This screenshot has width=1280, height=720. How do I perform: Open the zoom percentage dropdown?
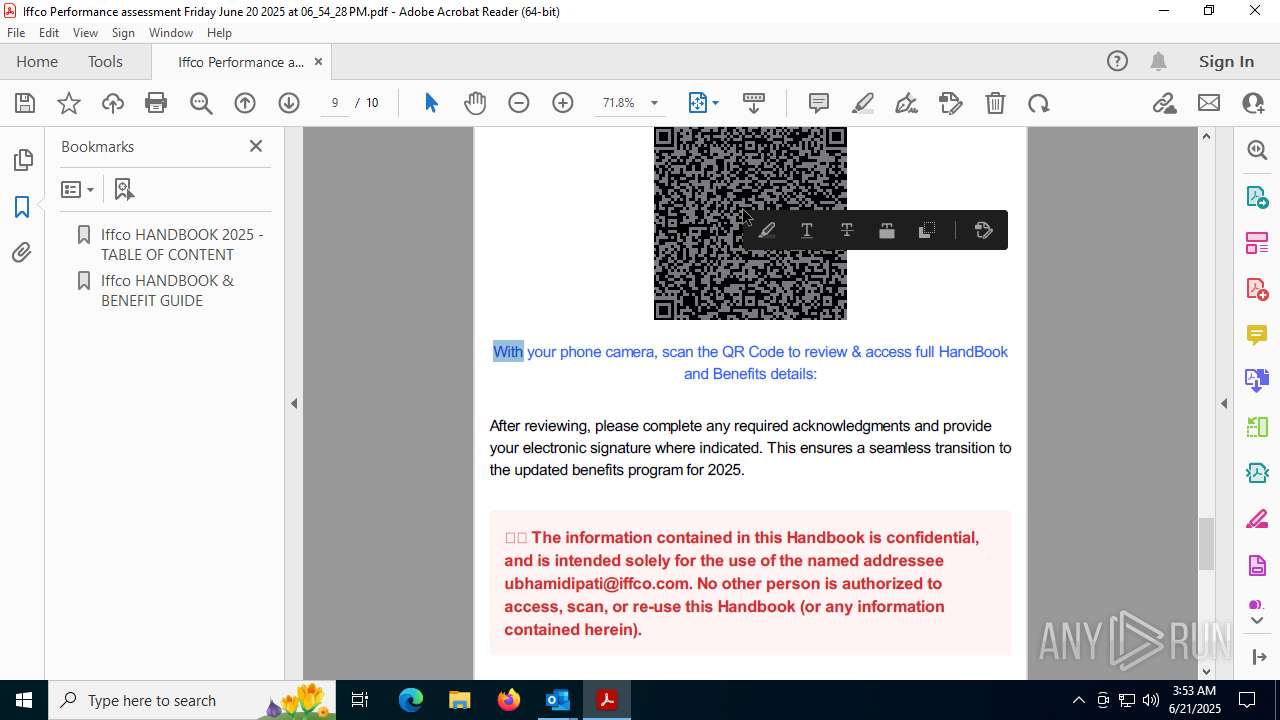(654, 103)
